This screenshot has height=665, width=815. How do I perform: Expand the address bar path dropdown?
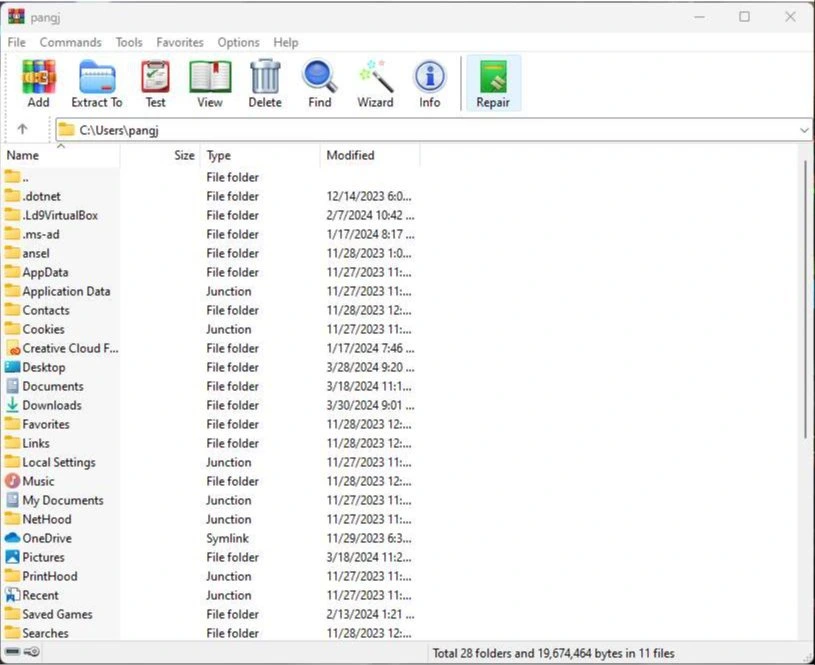[804, 130]
